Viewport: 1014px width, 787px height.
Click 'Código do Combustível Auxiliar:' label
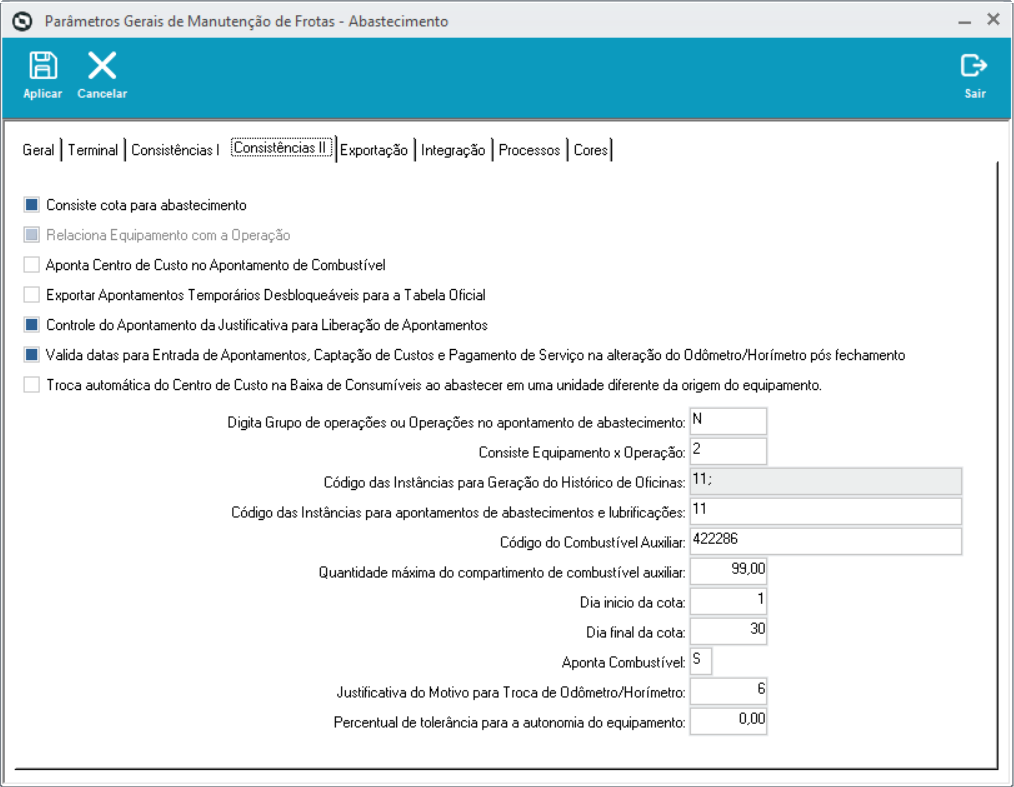point(592,543)
